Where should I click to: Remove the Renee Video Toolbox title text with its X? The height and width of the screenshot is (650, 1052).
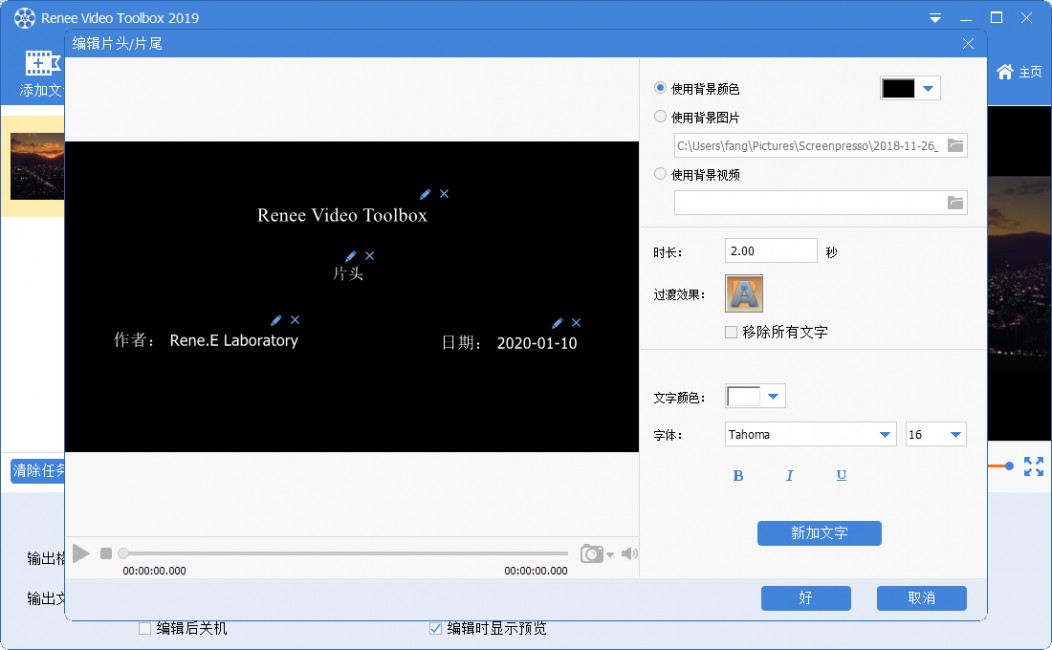444,194
